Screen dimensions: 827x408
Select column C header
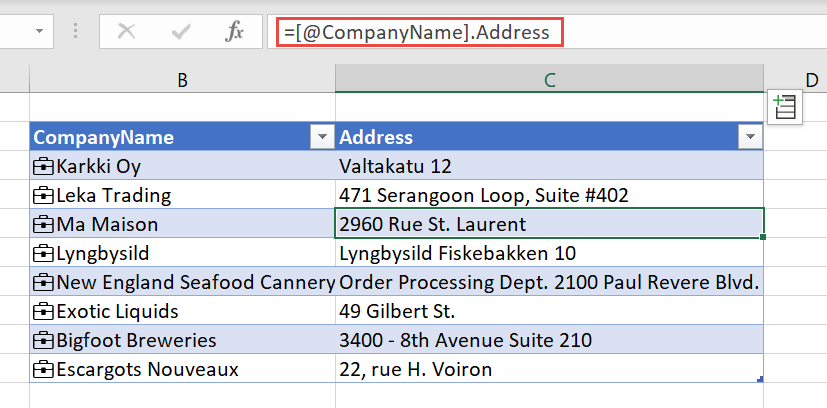549,79
